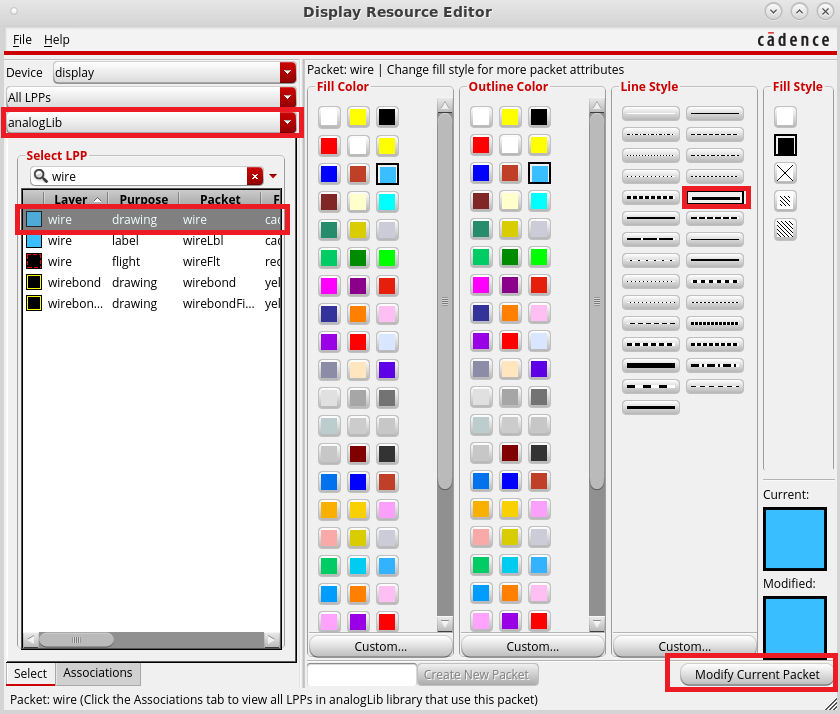The image size is (840, 714).
Task: Open the File menu
Action: [22, 39]
